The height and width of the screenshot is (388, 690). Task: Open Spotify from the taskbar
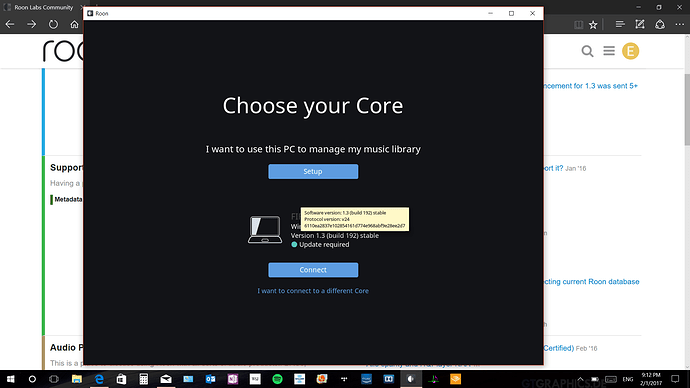pyautogui.click(x=277, y=379)
